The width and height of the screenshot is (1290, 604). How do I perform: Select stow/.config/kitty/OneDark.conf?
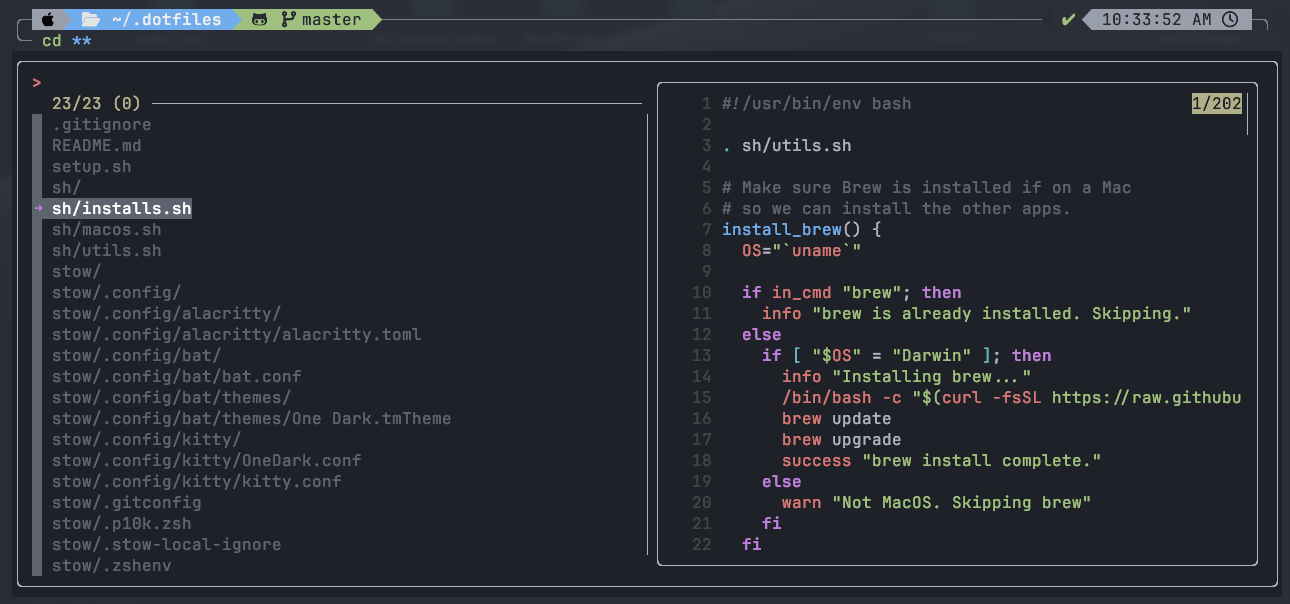coord(207,460)
